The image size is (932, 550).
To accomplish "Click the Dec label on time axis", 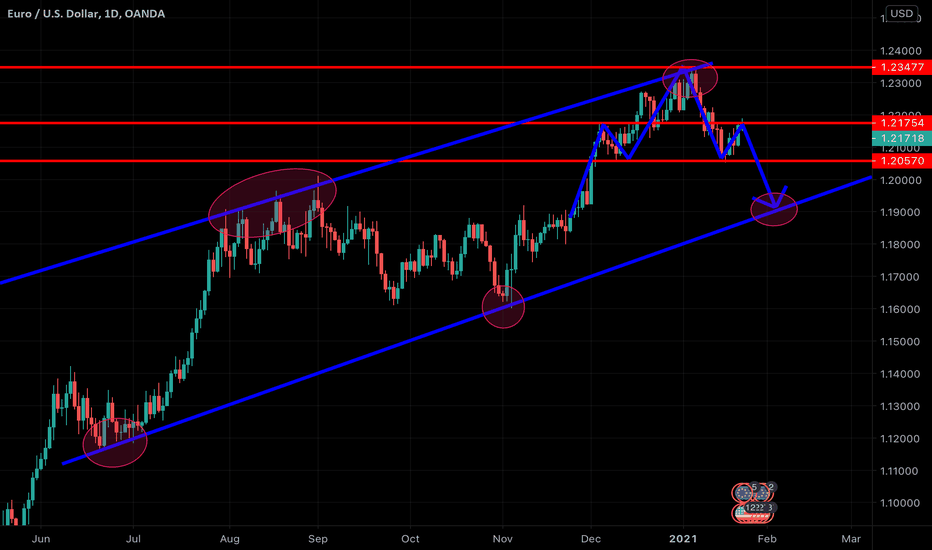I will [x=591, y=539].
